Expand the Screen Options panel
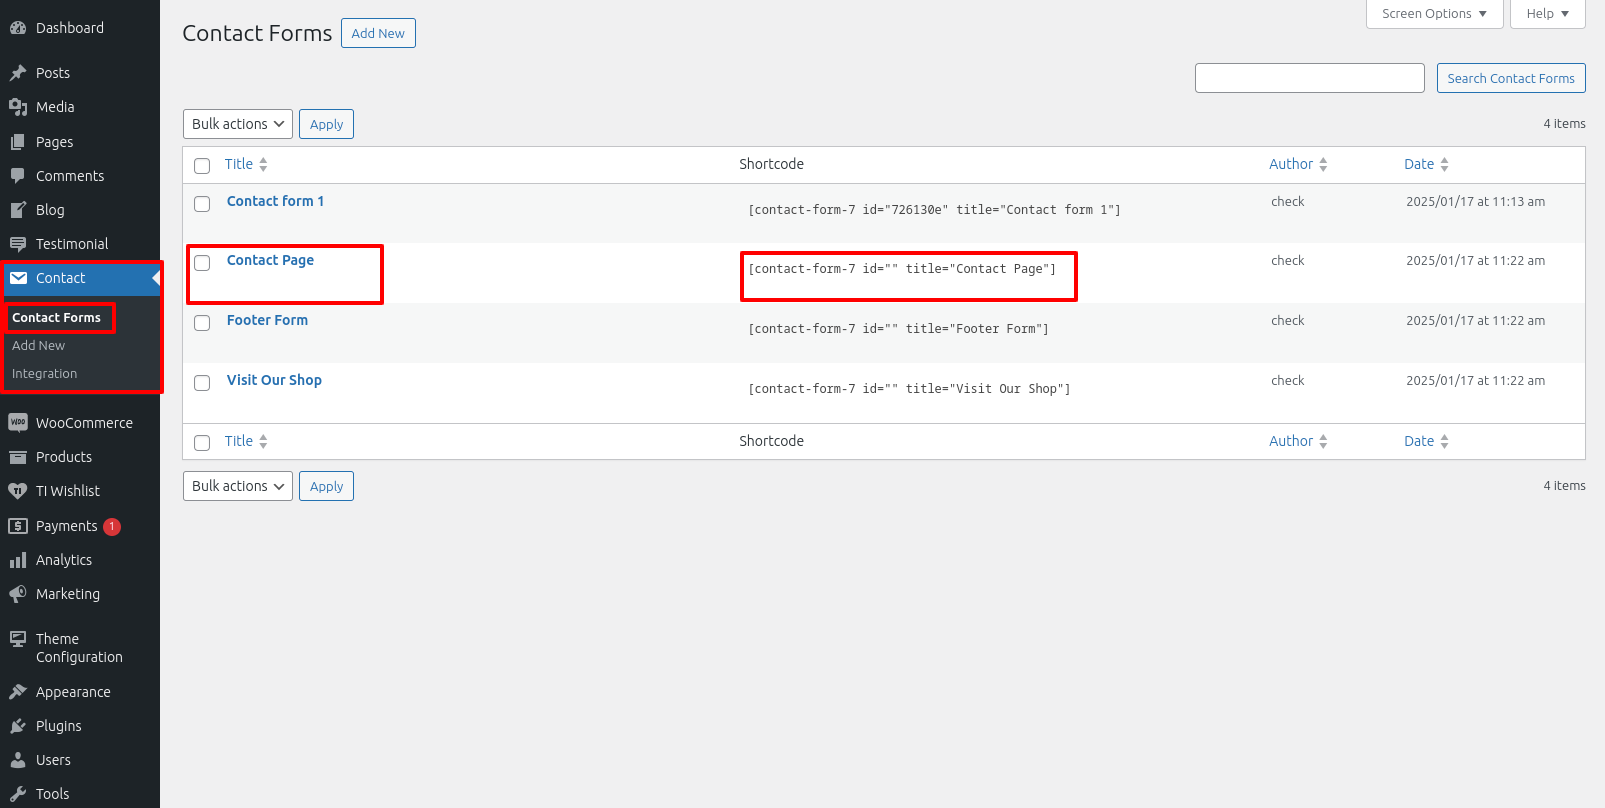This screenshot has height=808, width=1605. point(1434,14)
